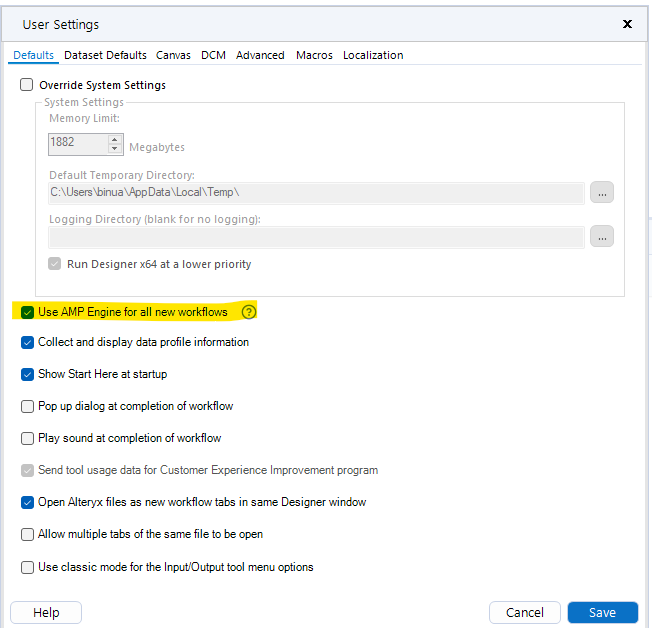Open the Canvas tab
This screenshot has height=628, width=652.
pyautogui.click(x=173, y=55)
